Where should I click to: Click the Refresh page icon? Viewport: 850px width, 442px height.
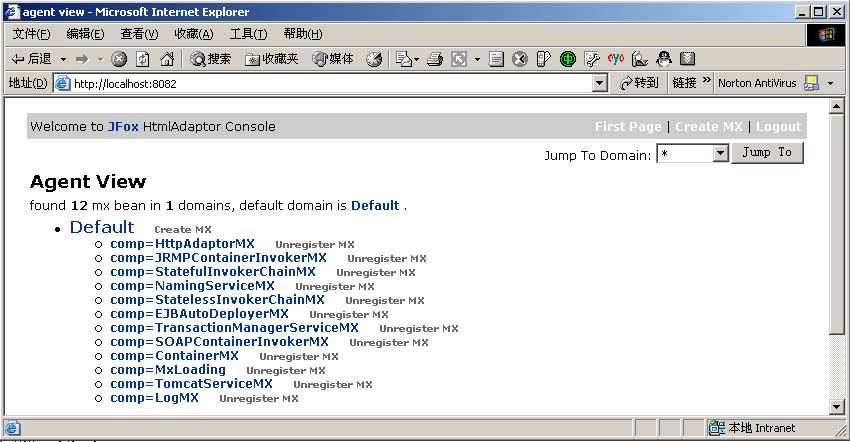tap(143, 59)
